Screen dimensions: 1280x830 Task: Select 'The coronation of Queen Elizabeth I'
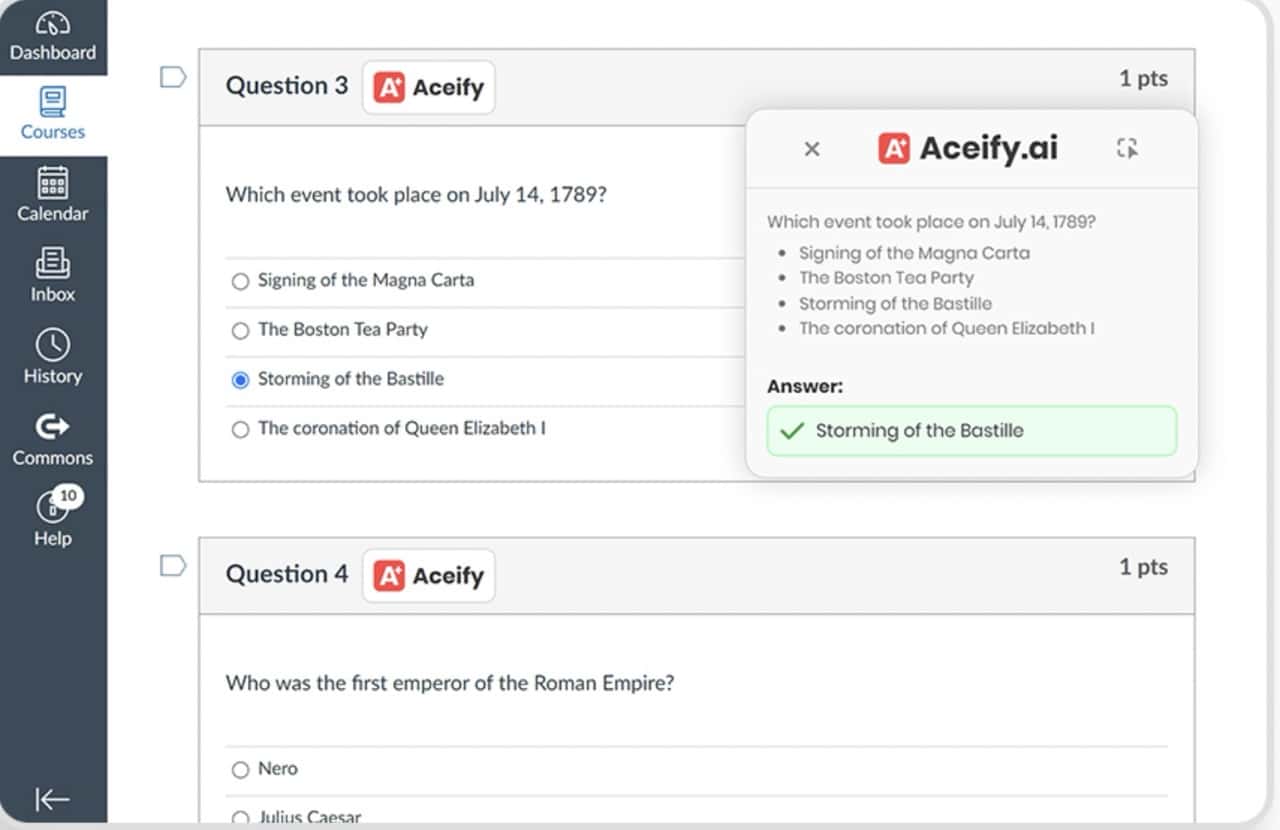tap(240, 428)
